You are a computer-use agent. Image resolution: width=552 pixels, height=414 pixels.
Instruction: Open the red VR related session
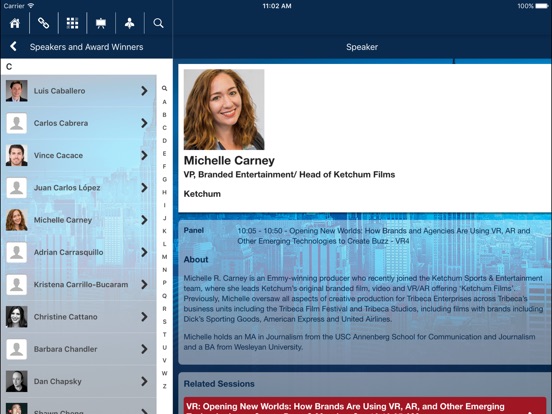click(365, 406)
